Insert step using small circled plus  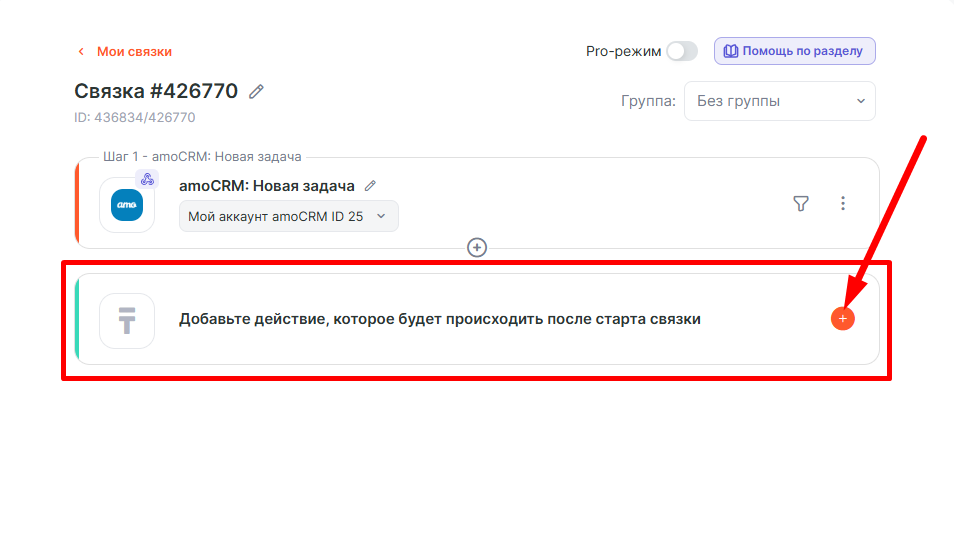[x=477, y=247]
